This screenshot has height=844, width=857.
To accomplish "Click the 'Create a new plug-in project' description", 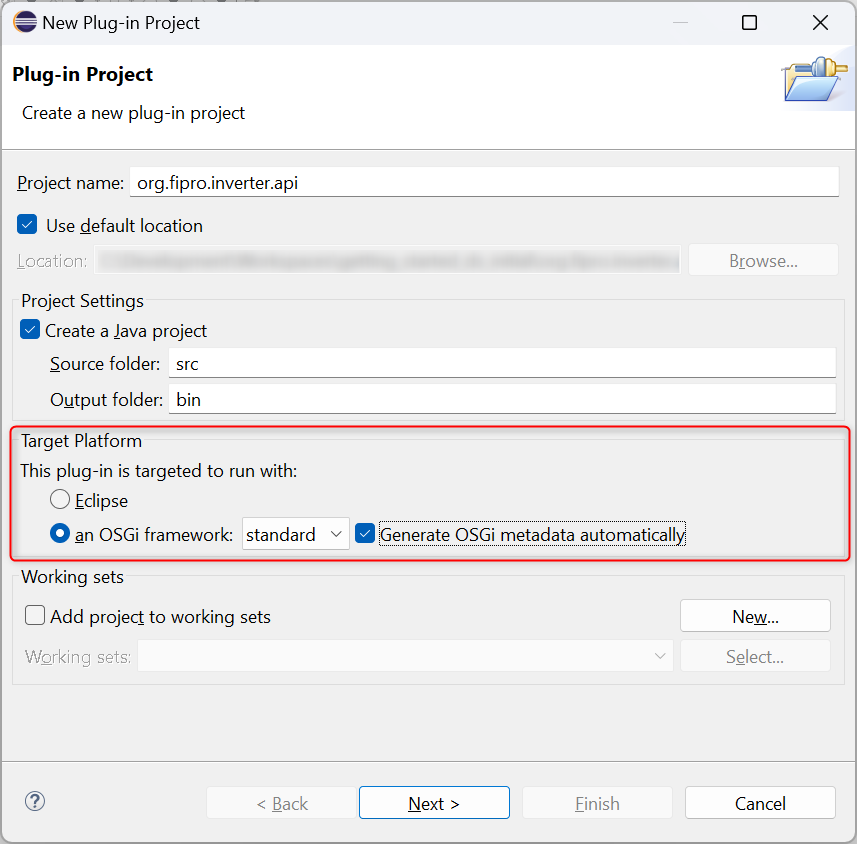I will pyautogui.click(x=133, y=113).
